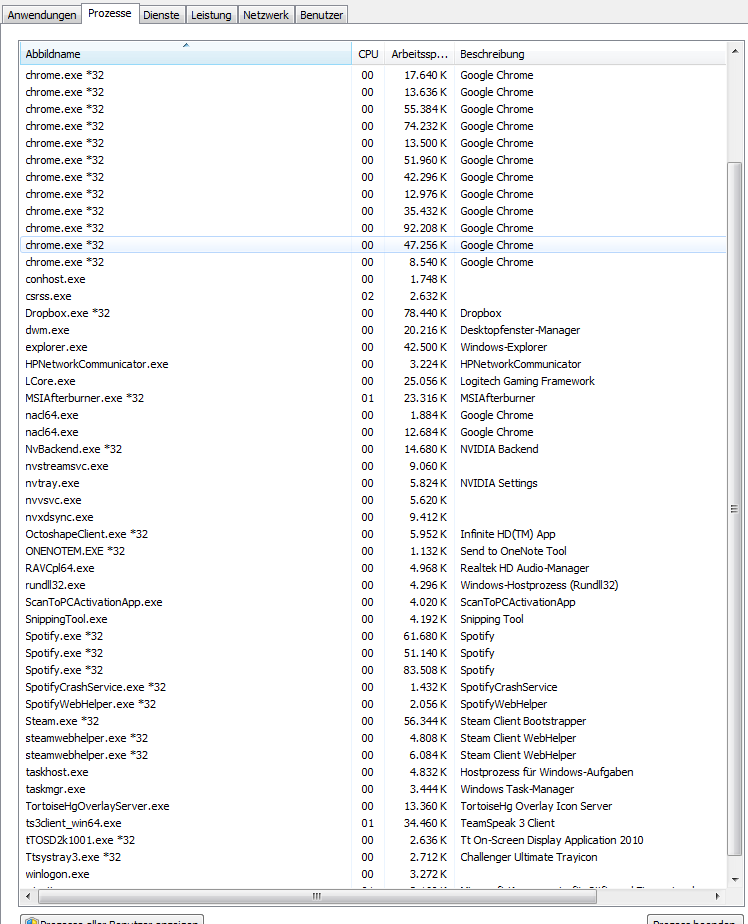This screenshot has width=748, height=924.
Task: Select explorer.exe in the list
Action: [373, 348]
